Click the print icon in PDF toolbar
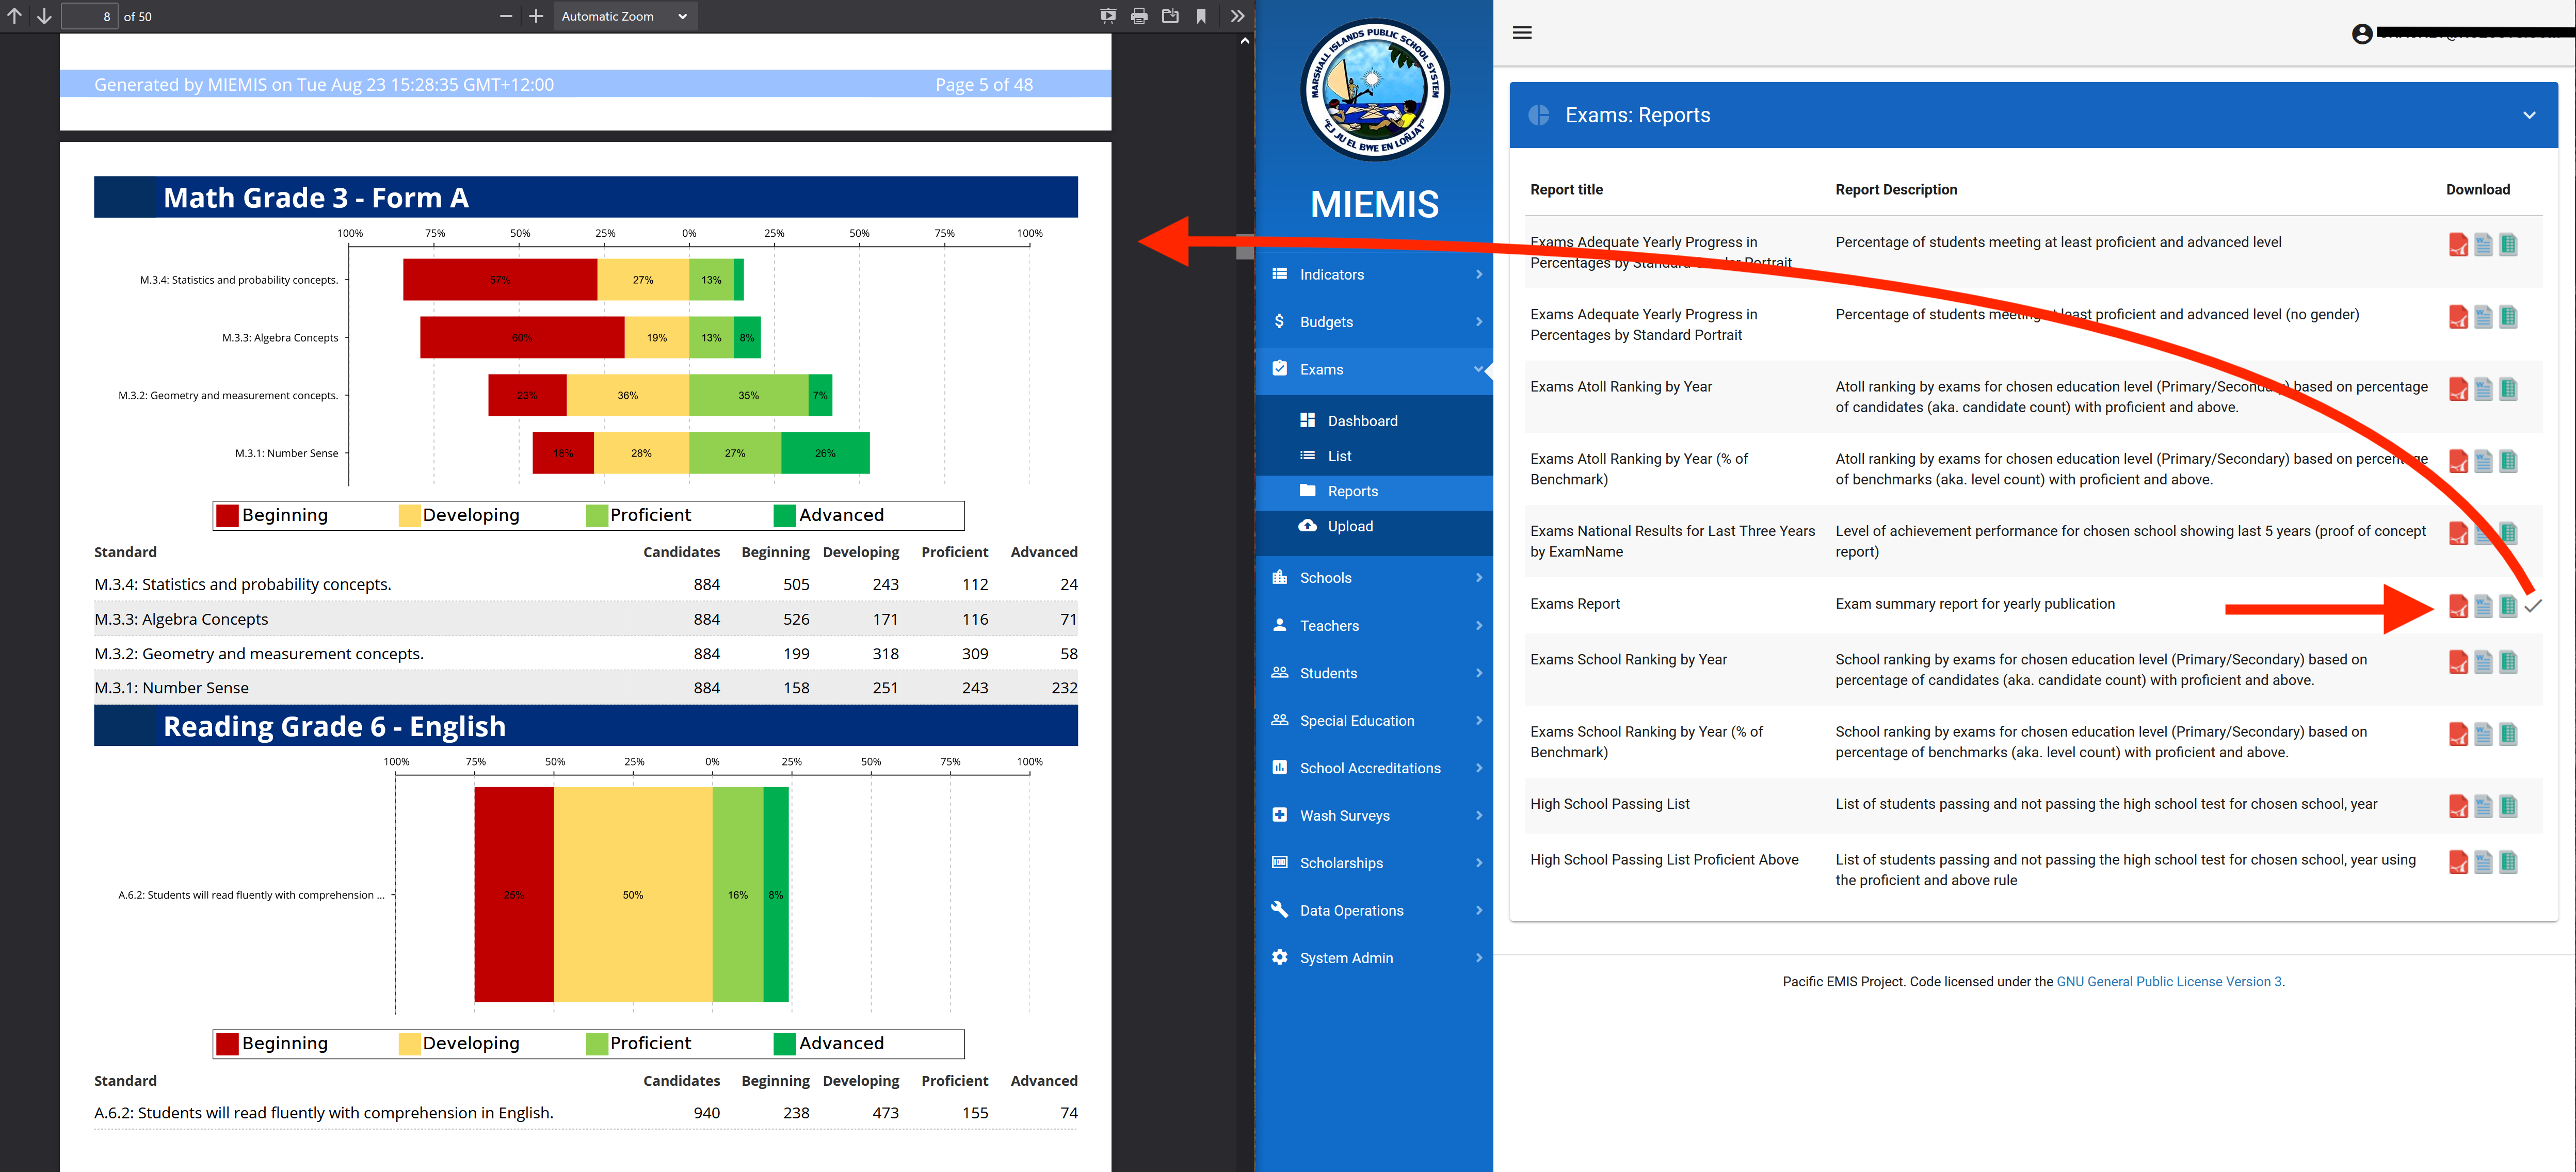The image size is (2576, 1172). coord(1139,16)
